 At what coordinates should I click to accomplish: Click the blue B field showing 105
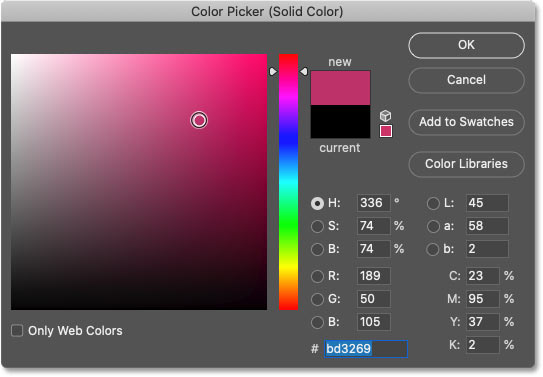[374, 322]
